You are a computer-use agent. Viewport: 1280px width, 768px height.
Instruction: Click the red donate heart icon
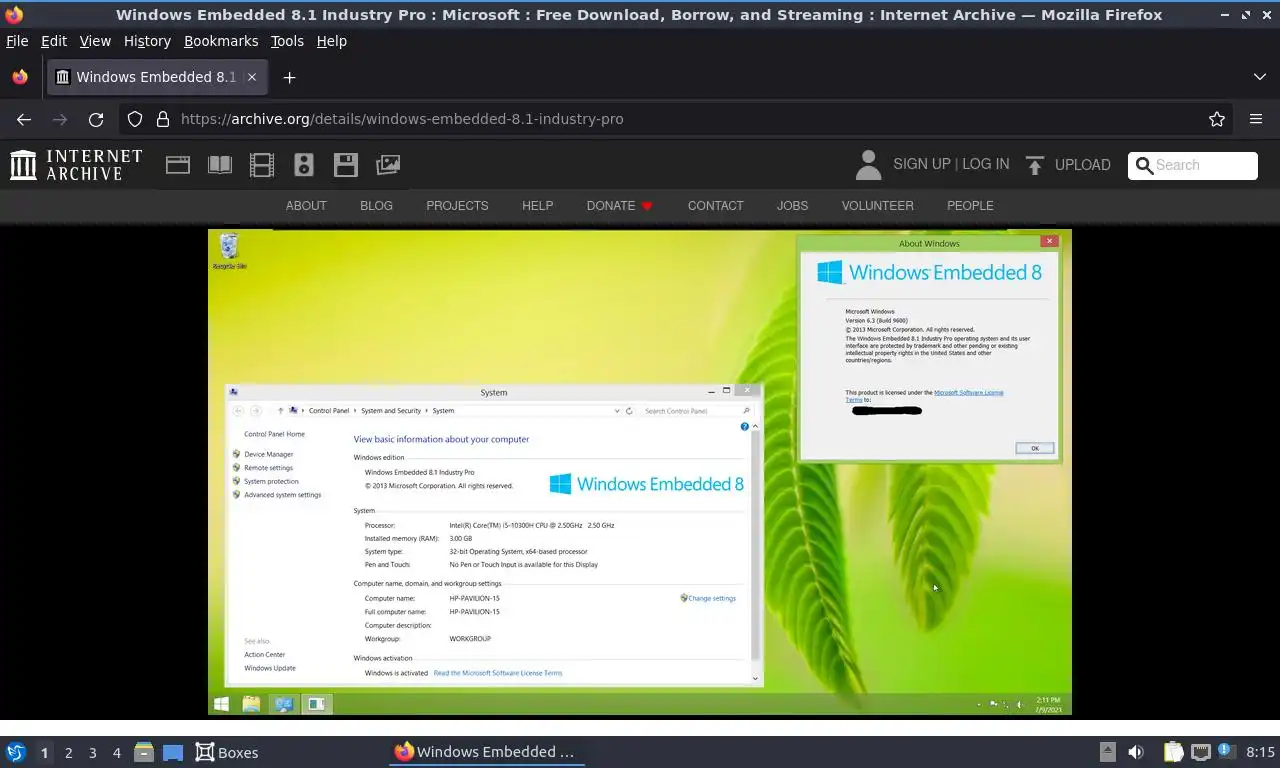(647, 206)
